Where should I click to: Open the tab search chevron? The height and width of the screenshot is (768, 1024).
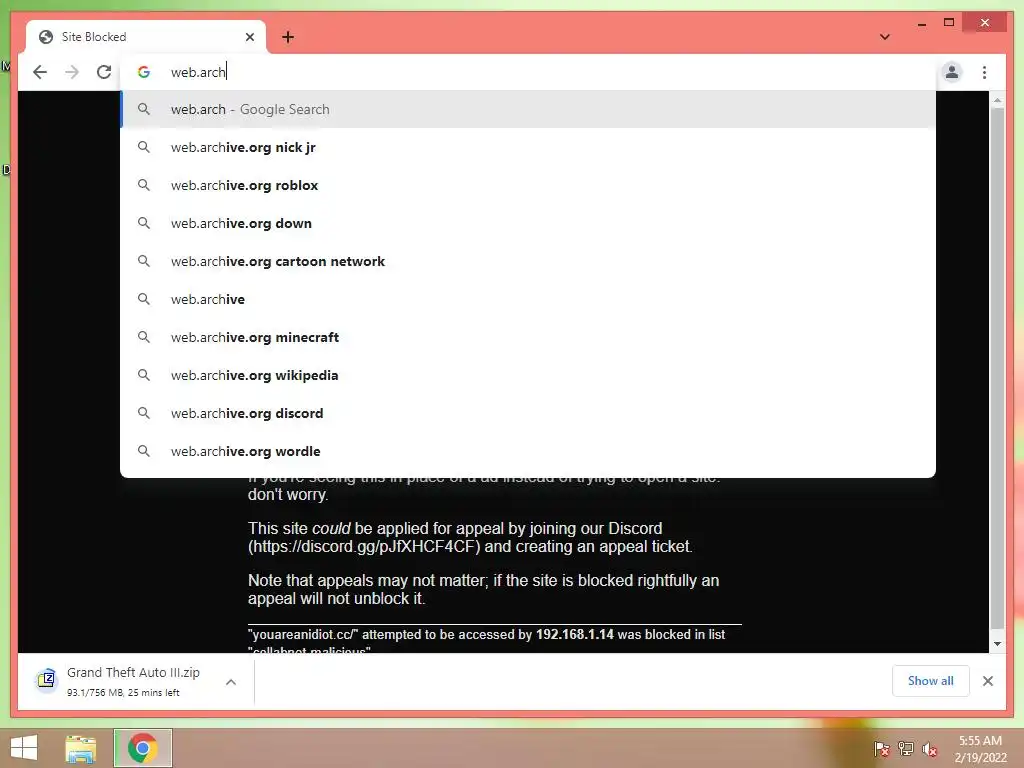click(885, 37)
